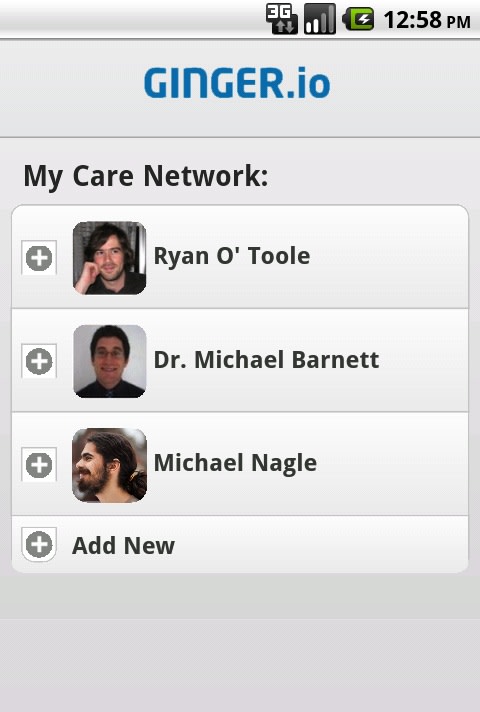The width and height of the screenshot is (480, 712).
Task: Tap the 3G data status icon
Action: pyautogui.click(x=282, y=19)
